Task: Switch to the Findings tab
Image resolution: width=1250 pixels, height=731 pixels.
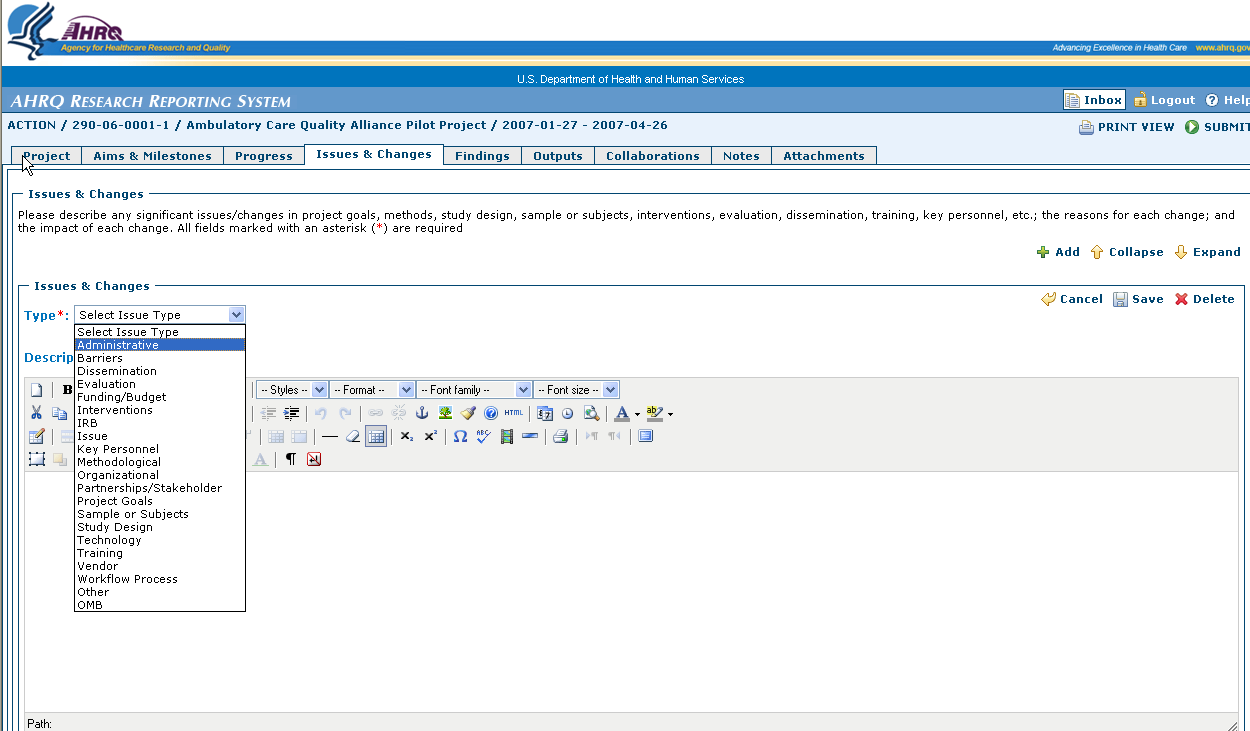Action: tap(482, 156)
